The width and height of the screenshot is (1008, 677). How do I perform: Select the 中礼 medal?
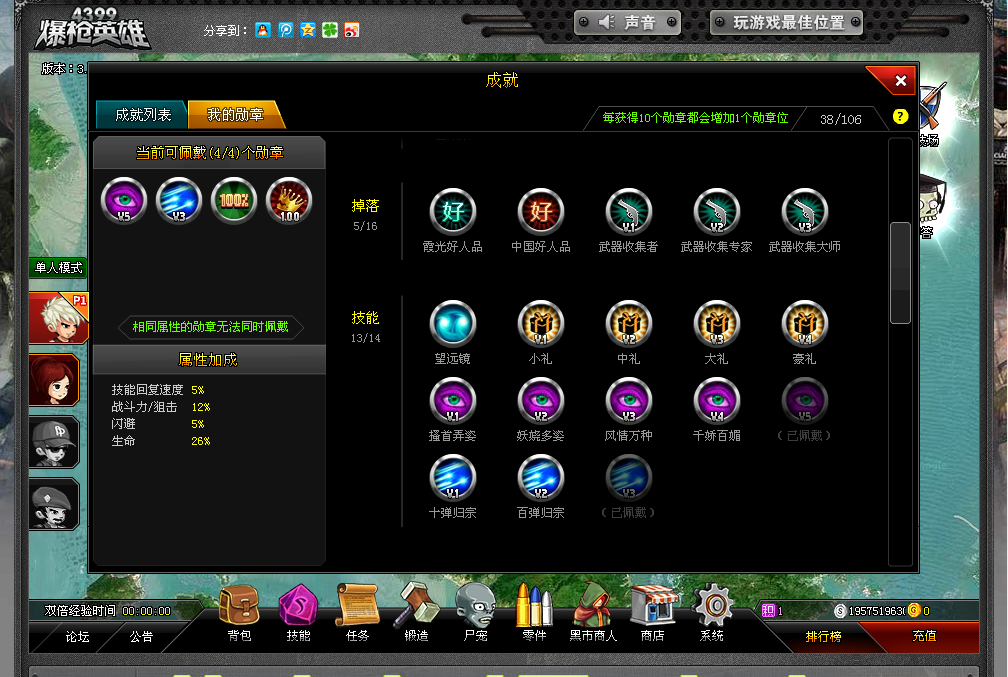coord(629,323)
